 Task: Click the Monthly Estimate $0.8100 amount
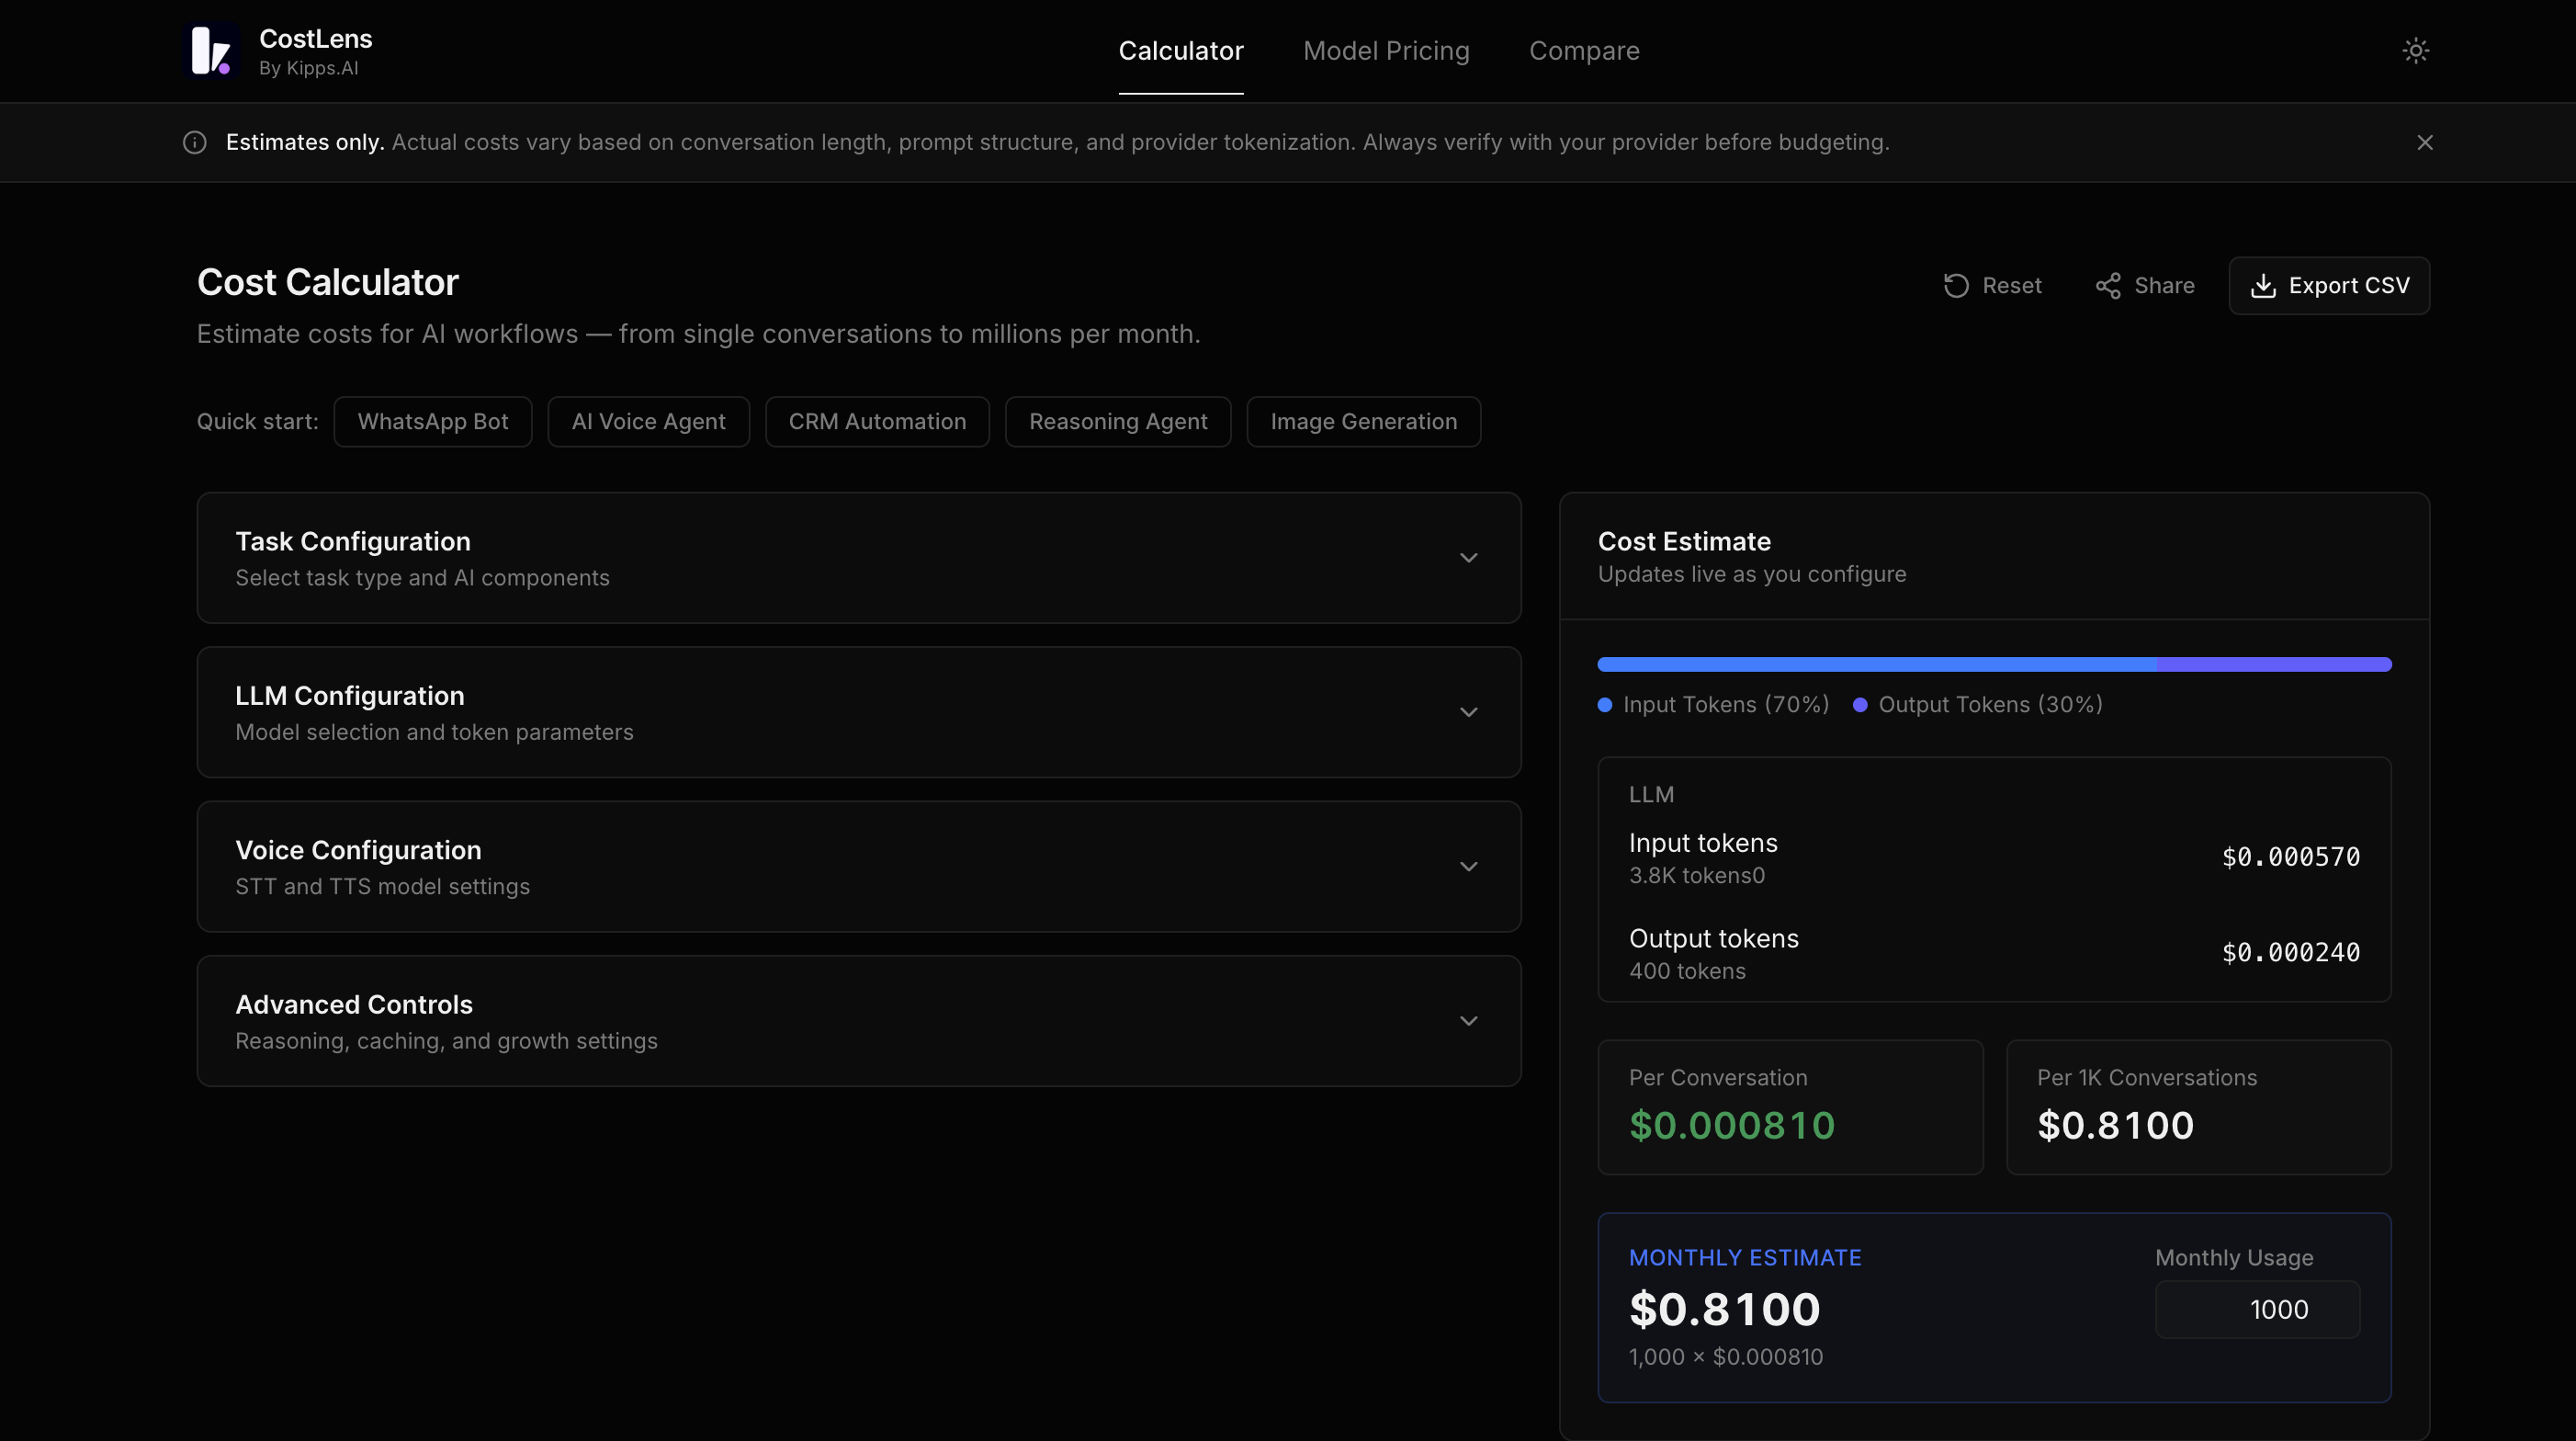[x=1725, y=1310]
